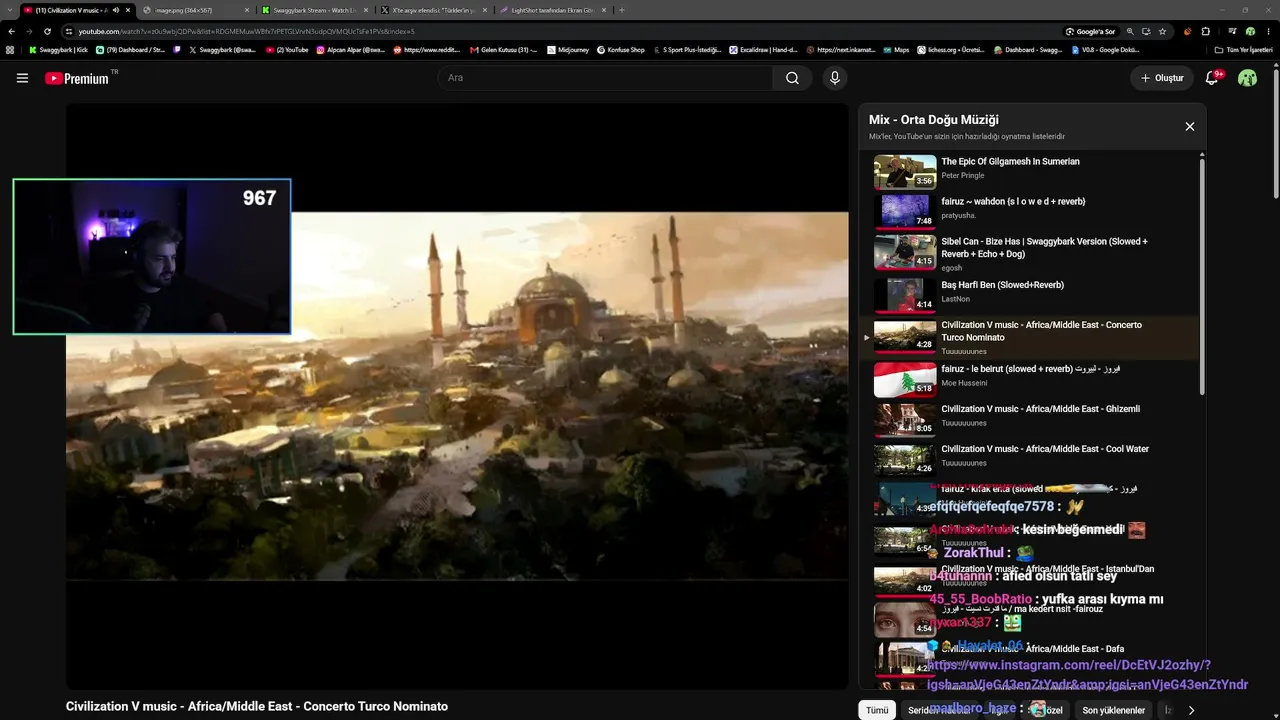This screenshot has width=1280, height=720.
Task: Click the YouTube address bar URL
Action: coord(246,31)
